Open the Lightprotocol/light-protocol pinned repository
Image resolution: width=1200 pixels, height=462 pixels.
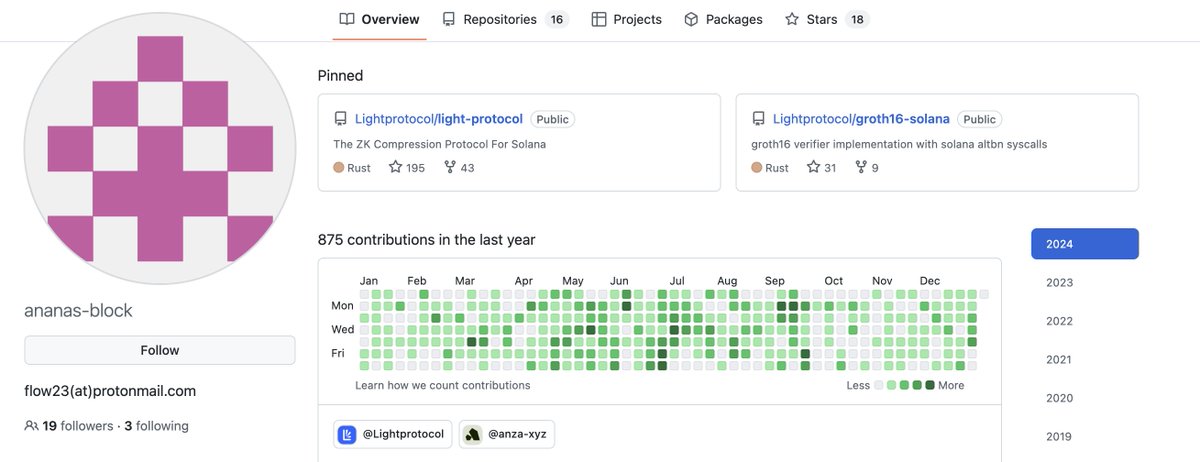click(x=440, y=119)
